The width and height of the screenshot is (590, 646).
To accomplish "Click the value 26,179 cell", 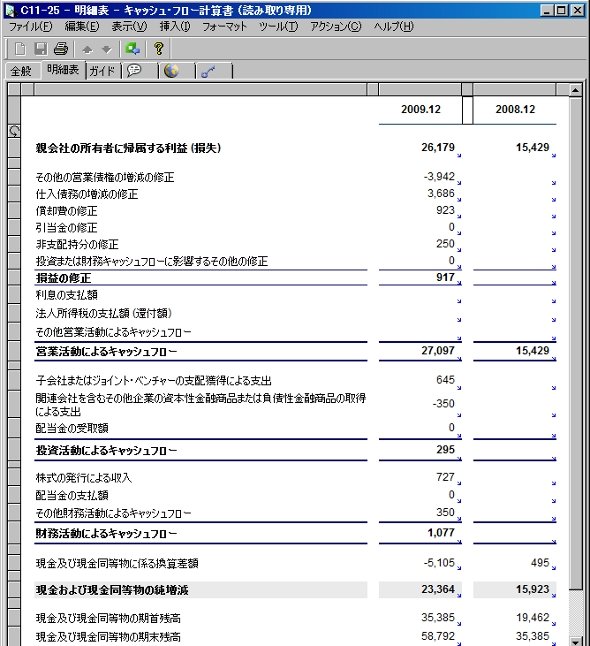I will click(x=438, y=147).
